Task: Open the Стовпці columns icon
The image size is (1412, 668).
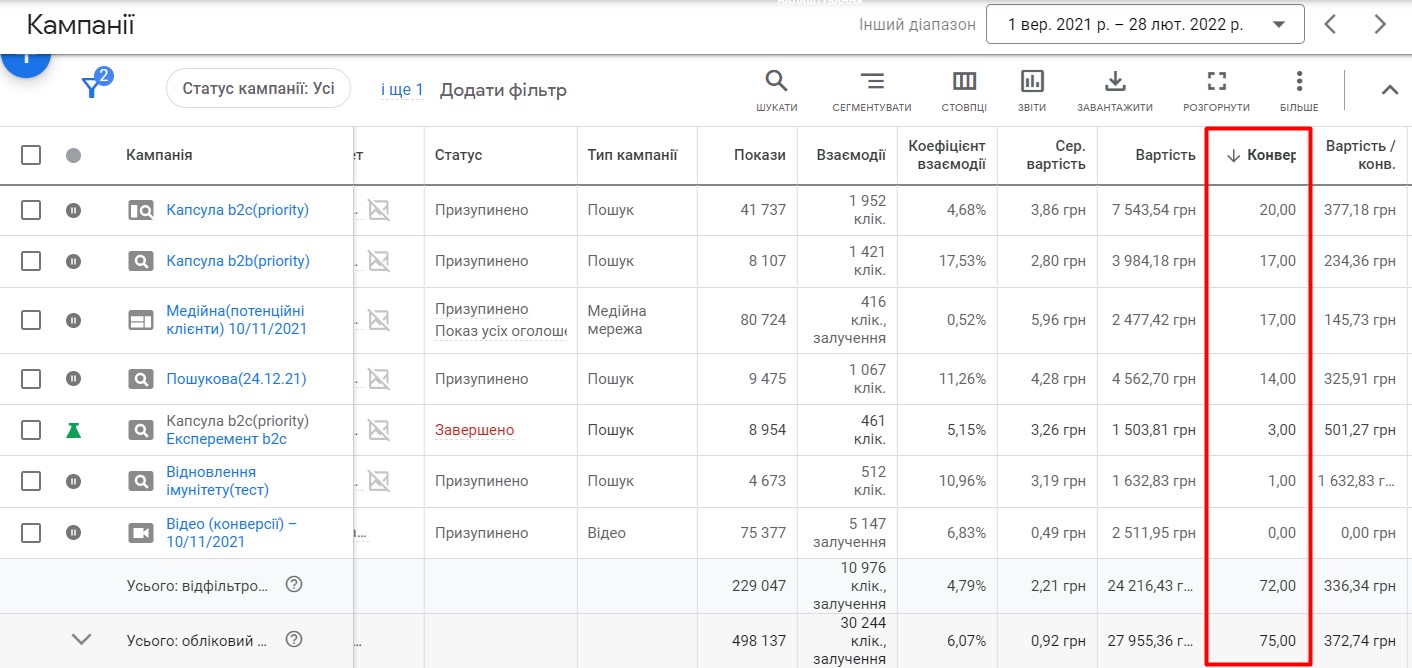Action: [964, 81]
